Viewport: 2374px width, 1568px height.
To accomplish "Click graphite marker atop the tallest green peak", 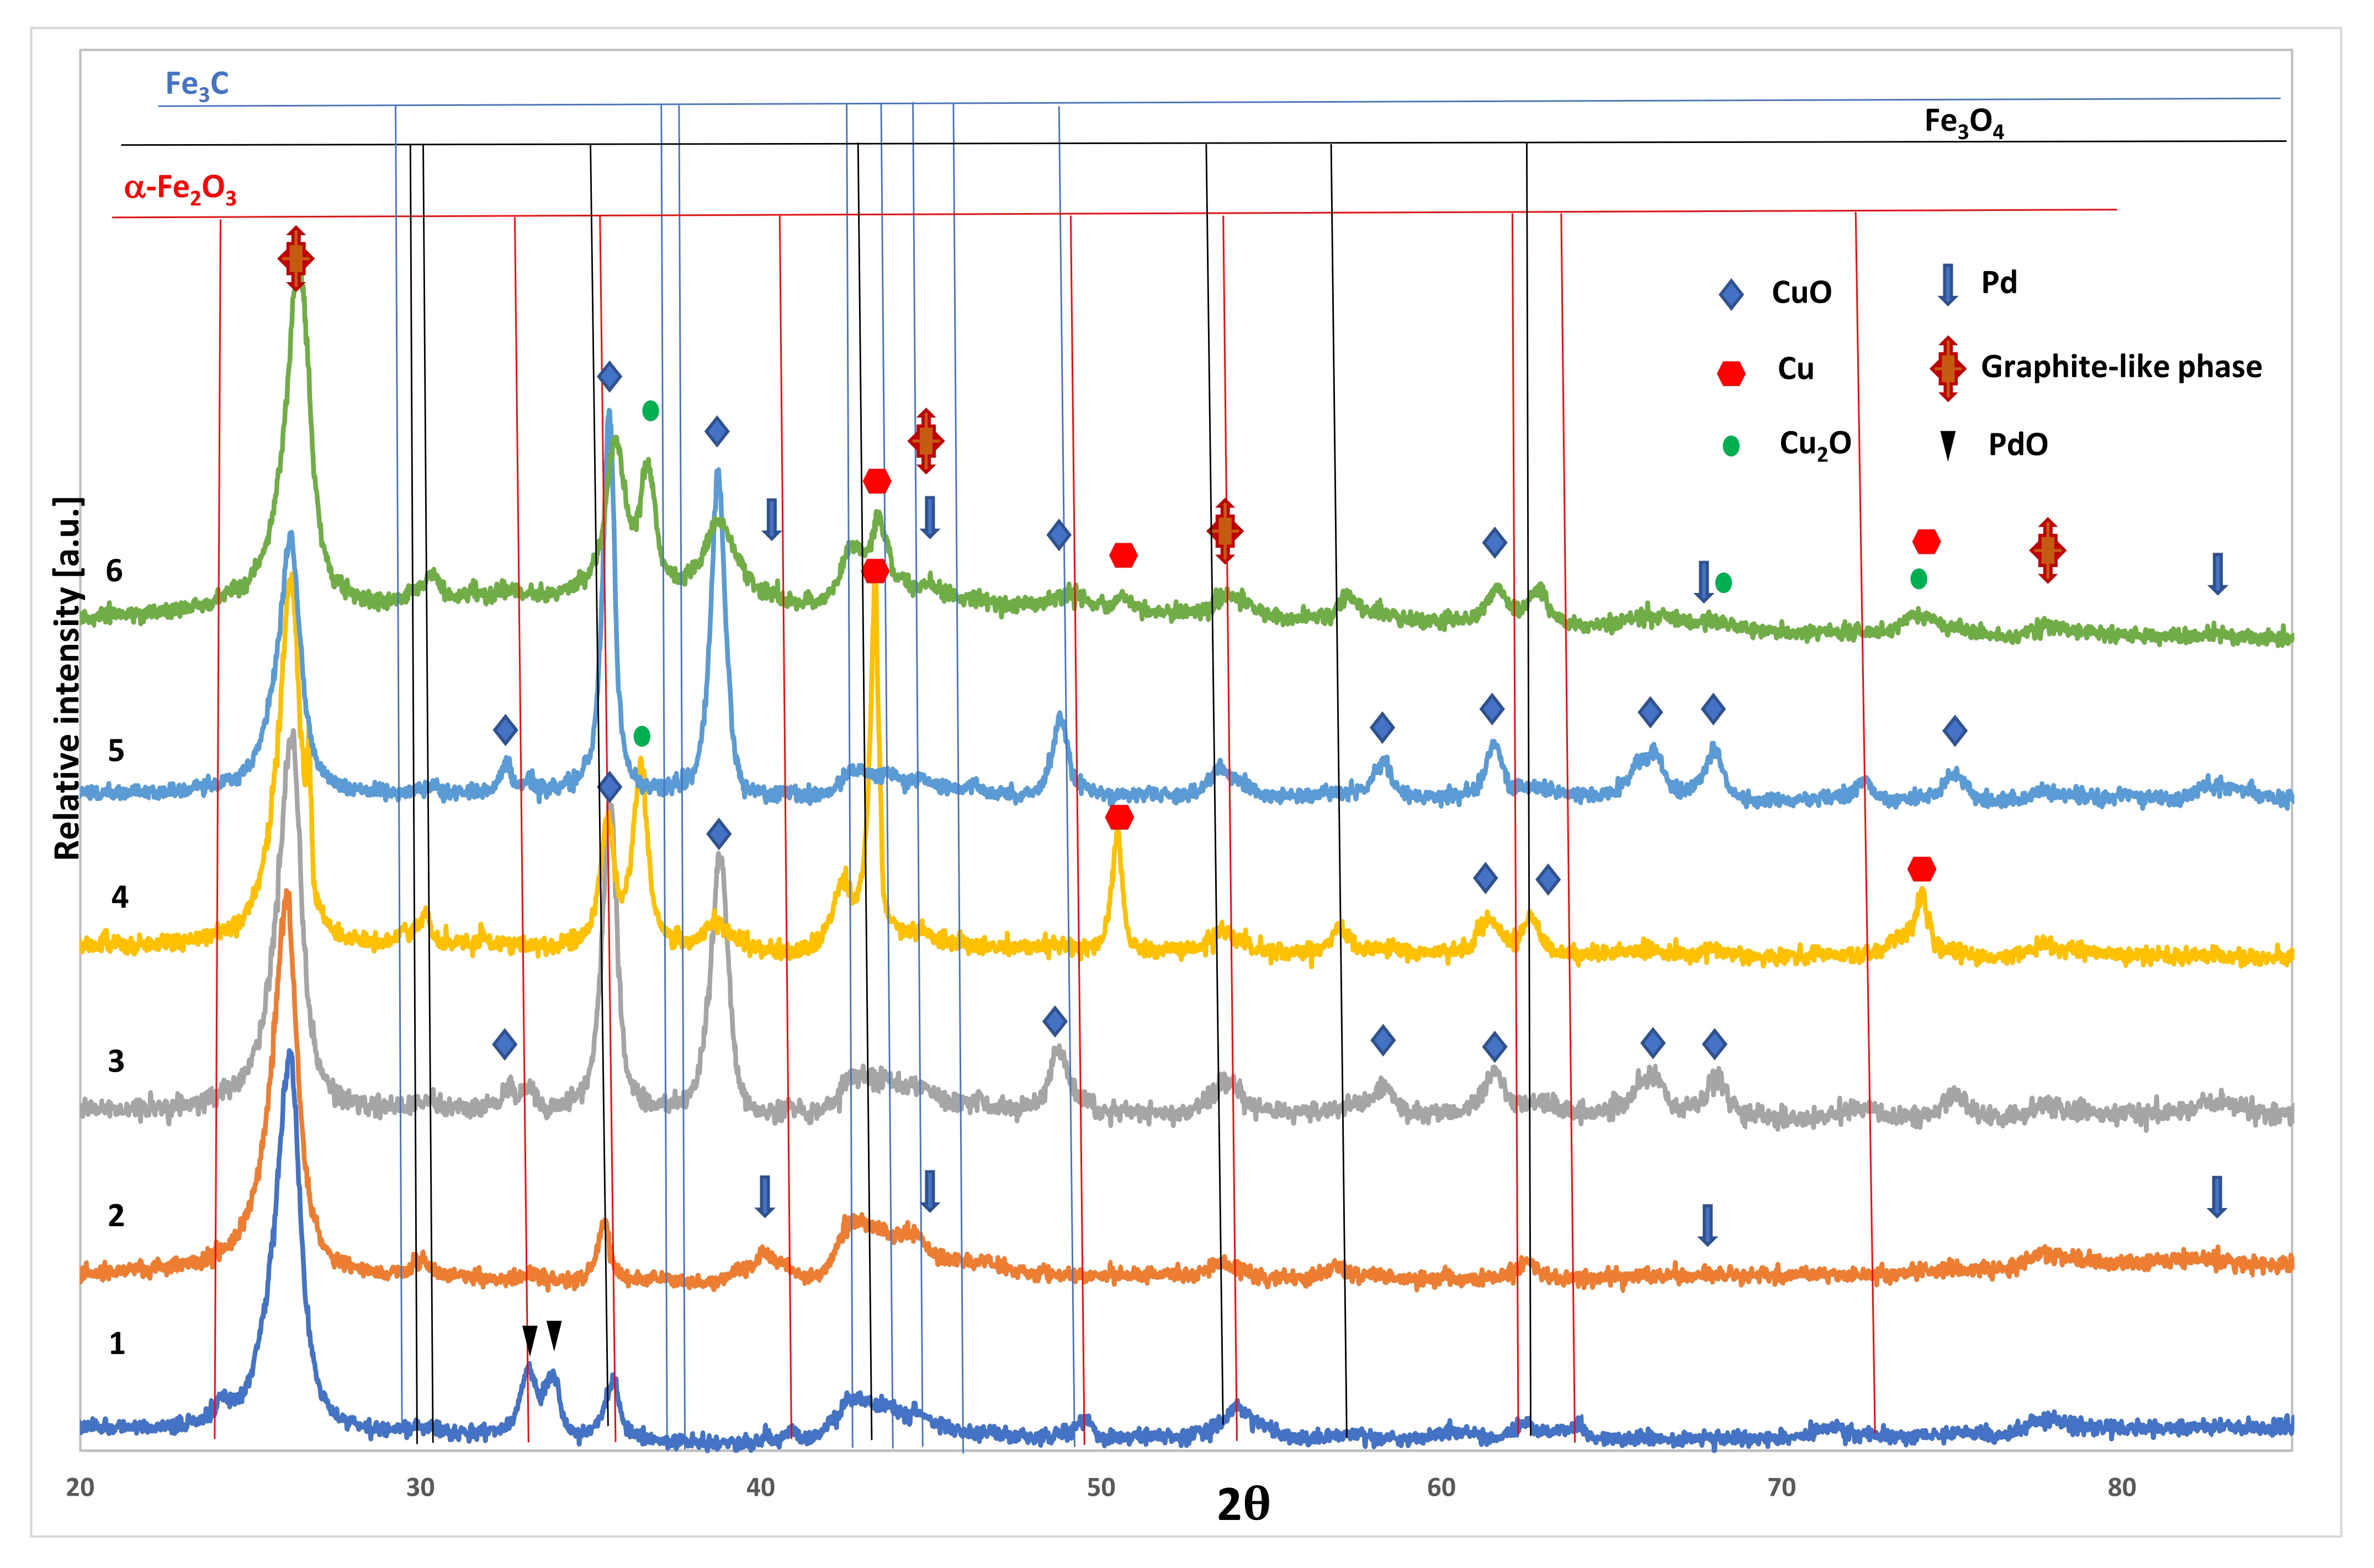I will (295, 258).
